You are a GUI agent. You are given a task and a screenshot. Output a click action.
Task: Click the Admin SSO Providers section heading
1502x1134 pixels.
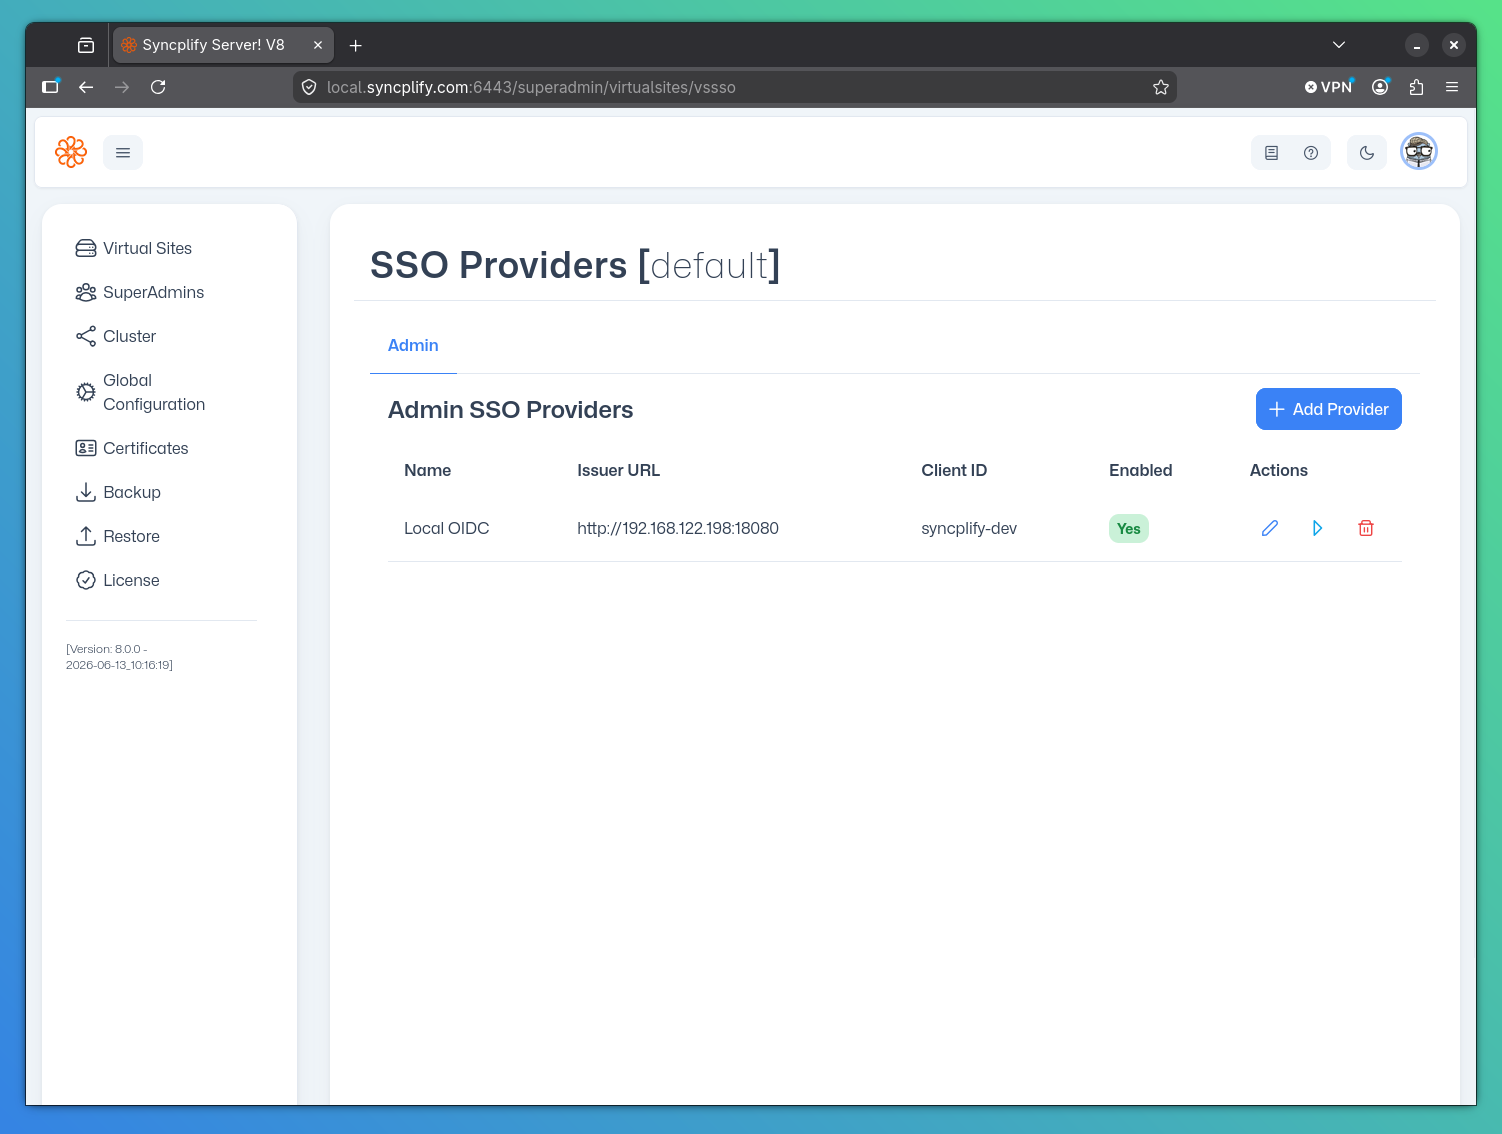coord(510,410)
